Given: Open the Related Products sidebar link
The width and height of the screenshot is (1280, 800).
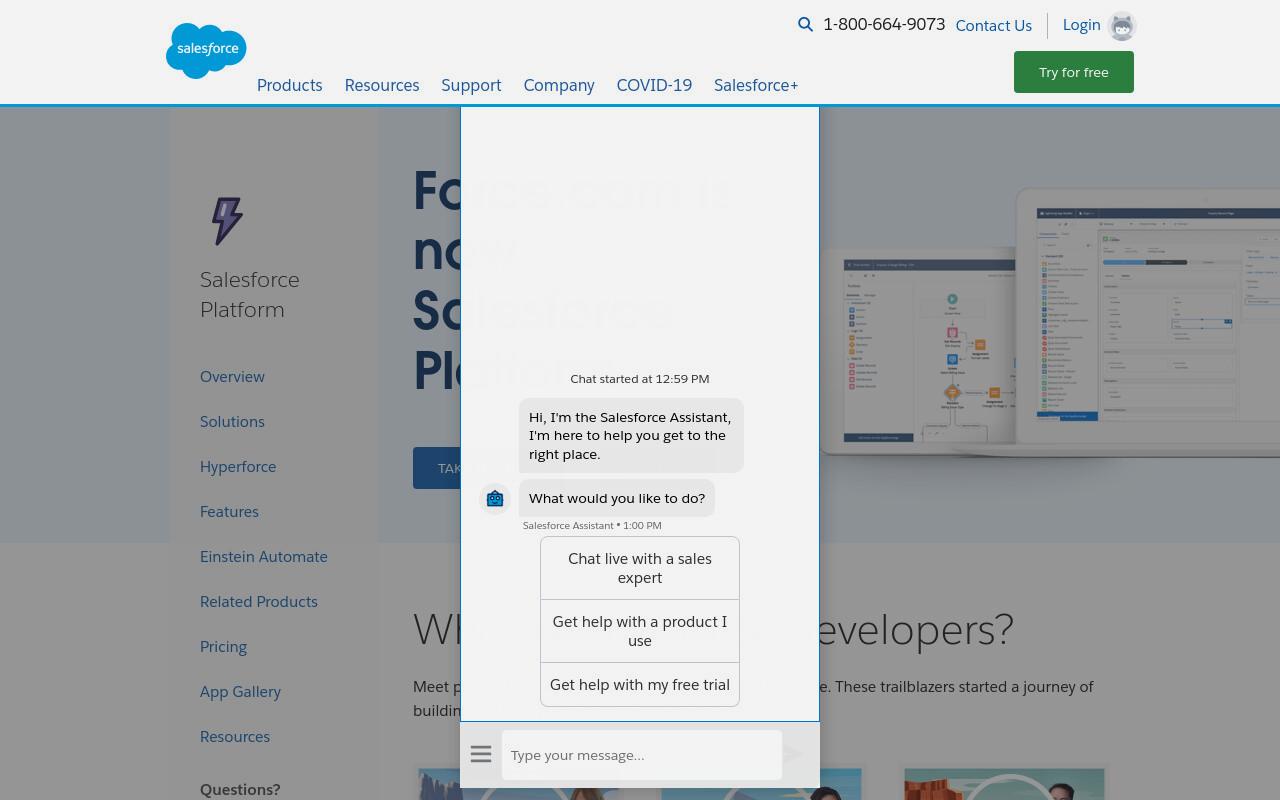Looking at the screenshot, I should [259, 602].
